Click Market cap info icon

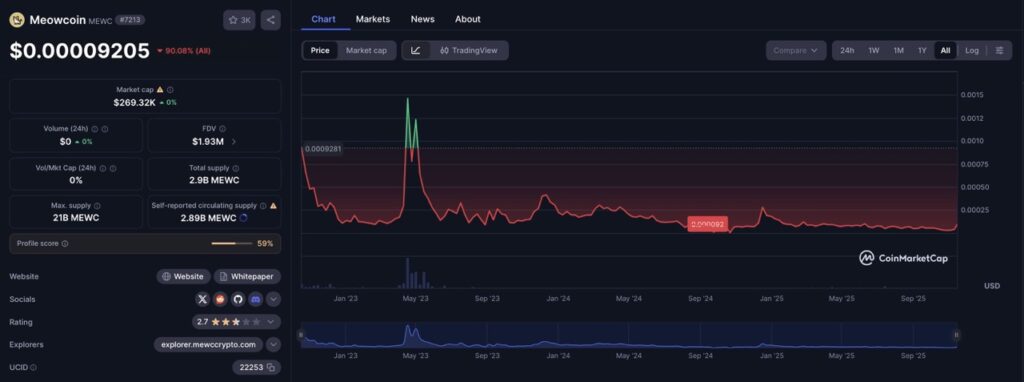[x=170, y=89]
